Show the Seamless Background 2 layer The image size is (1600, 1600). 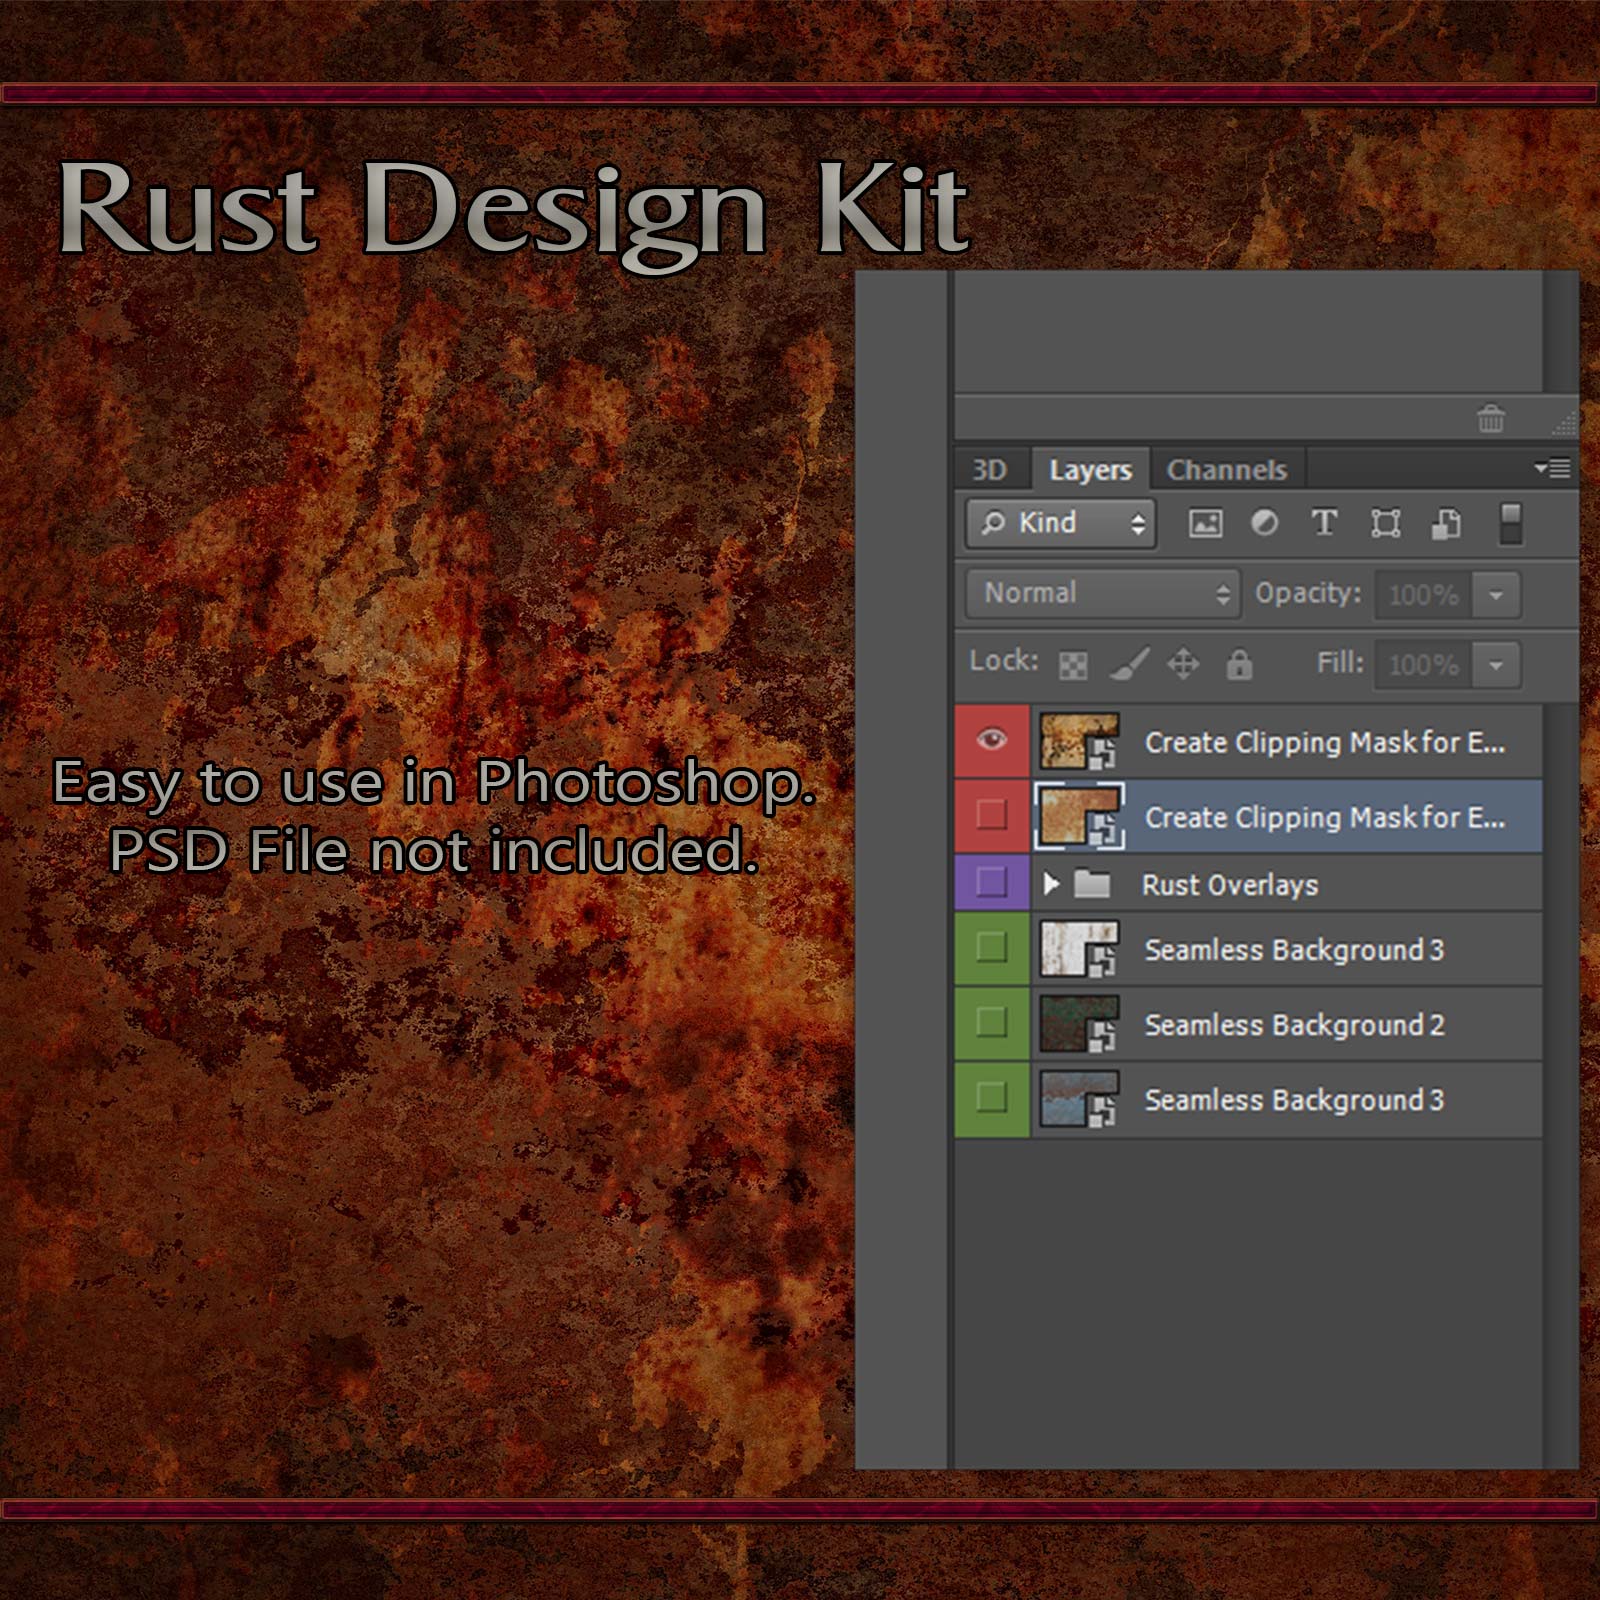991,1022
